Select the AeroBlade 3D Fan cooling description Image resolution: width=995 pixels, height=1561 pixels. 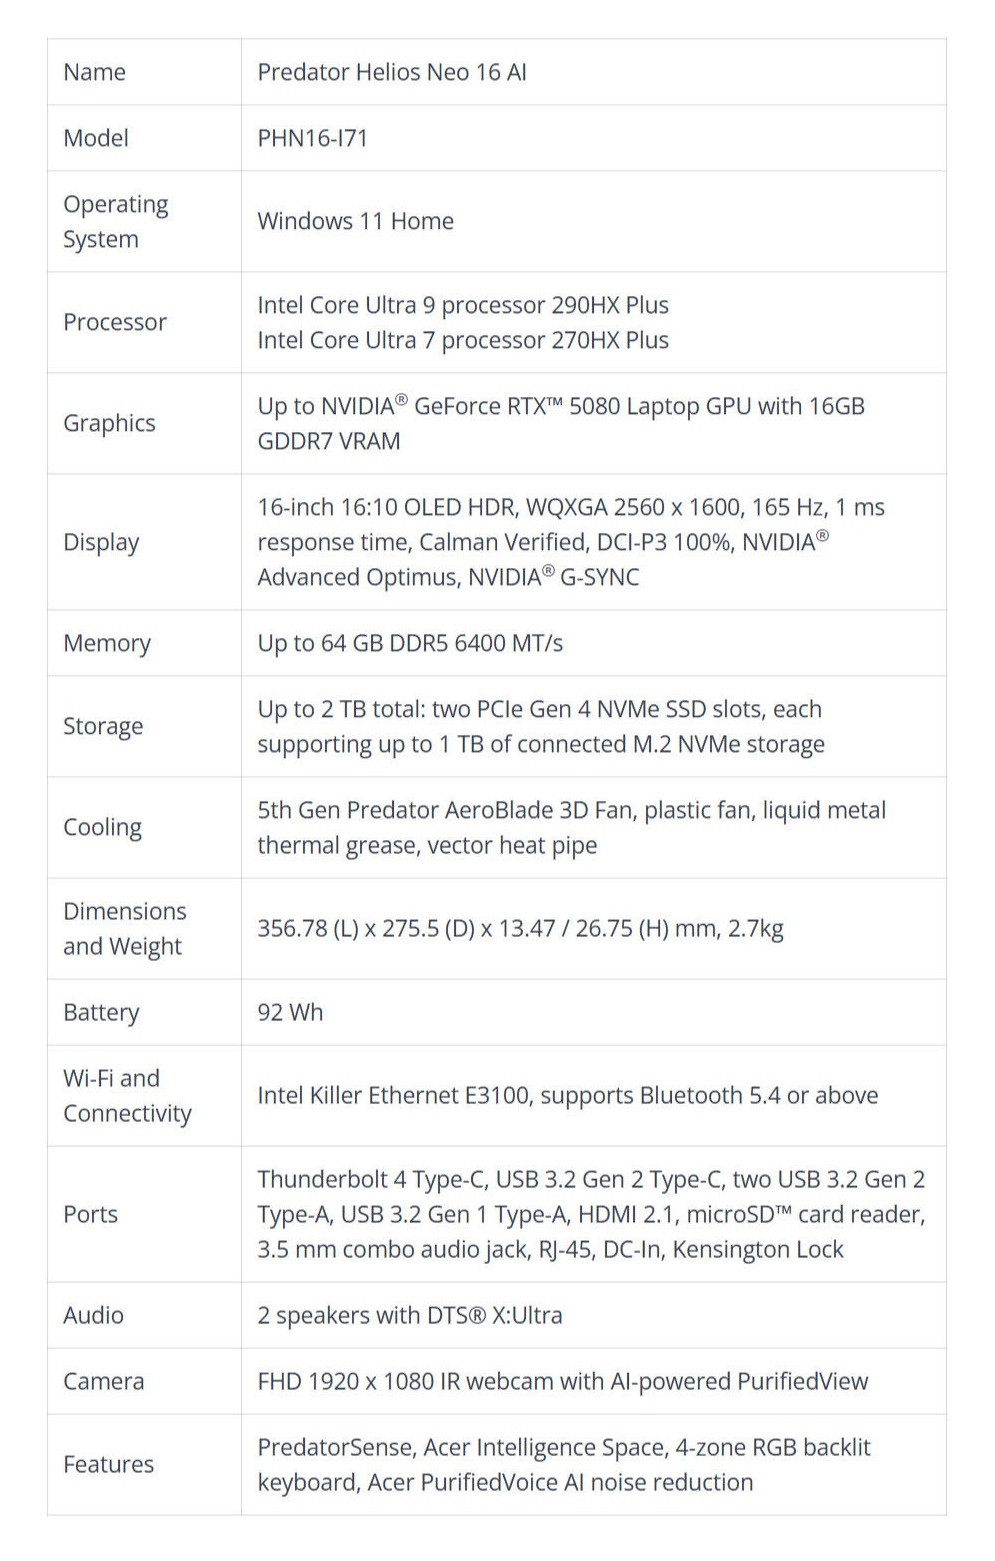pos(570,827)
